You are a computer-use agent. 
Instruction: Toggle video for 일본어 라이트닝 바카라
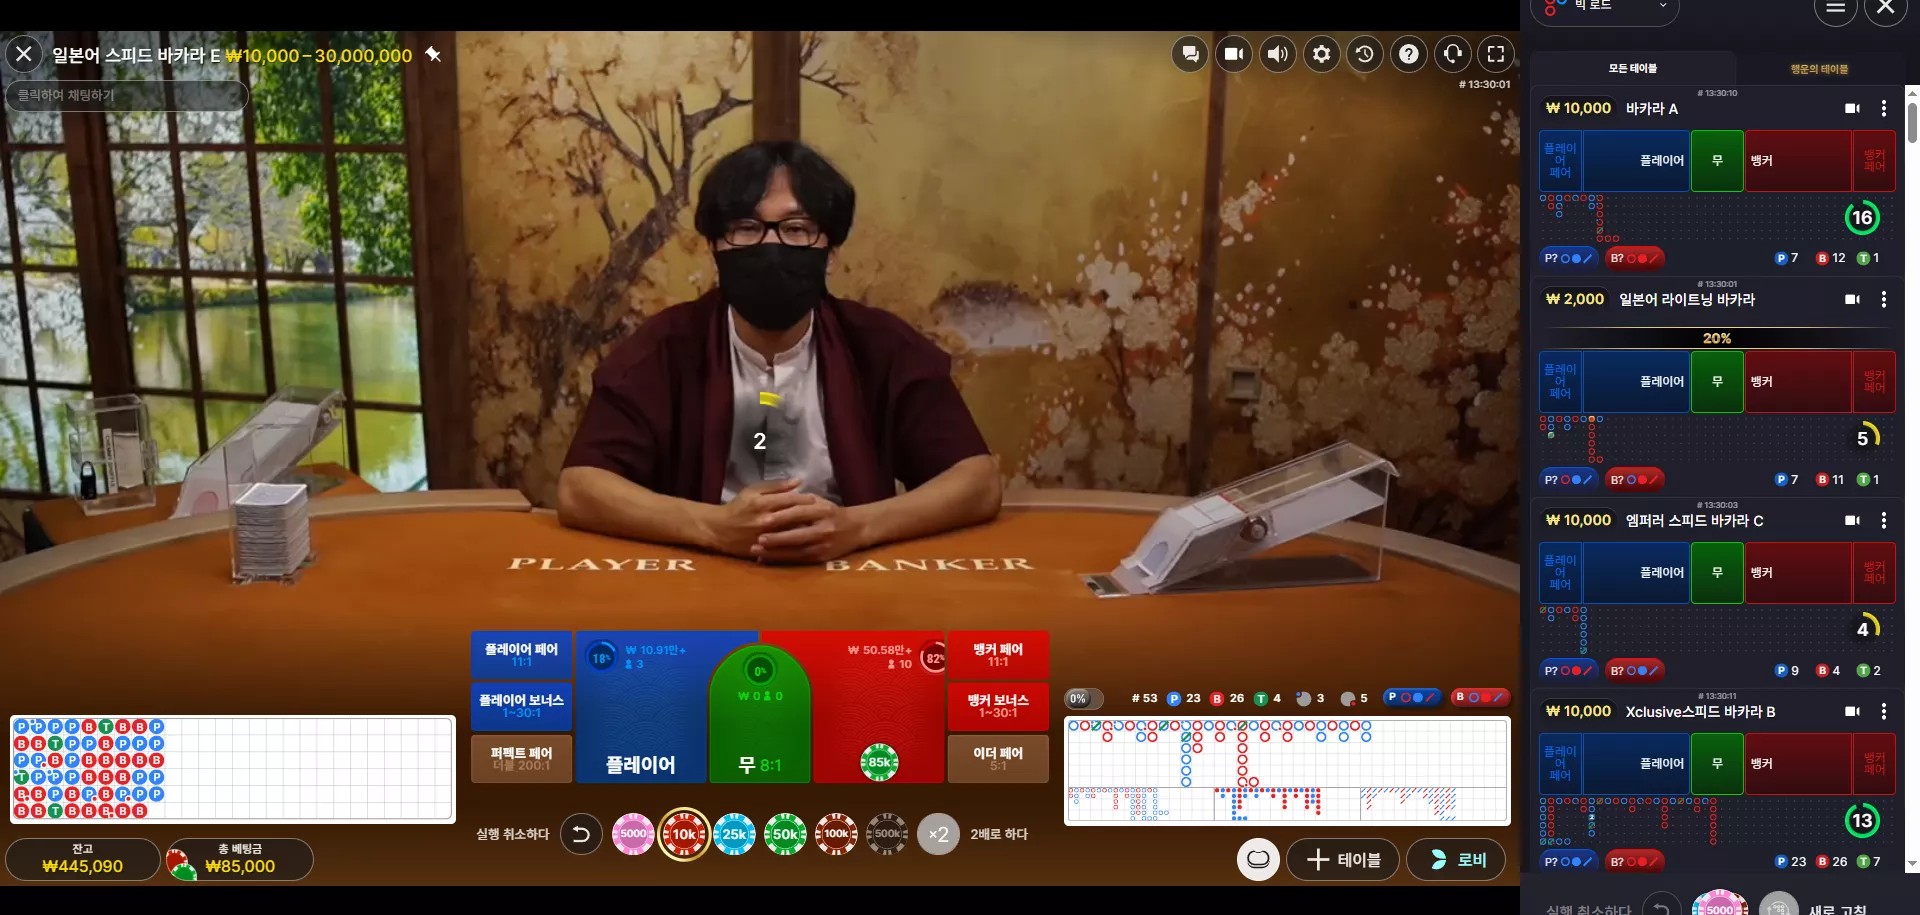coord(1852,299)
